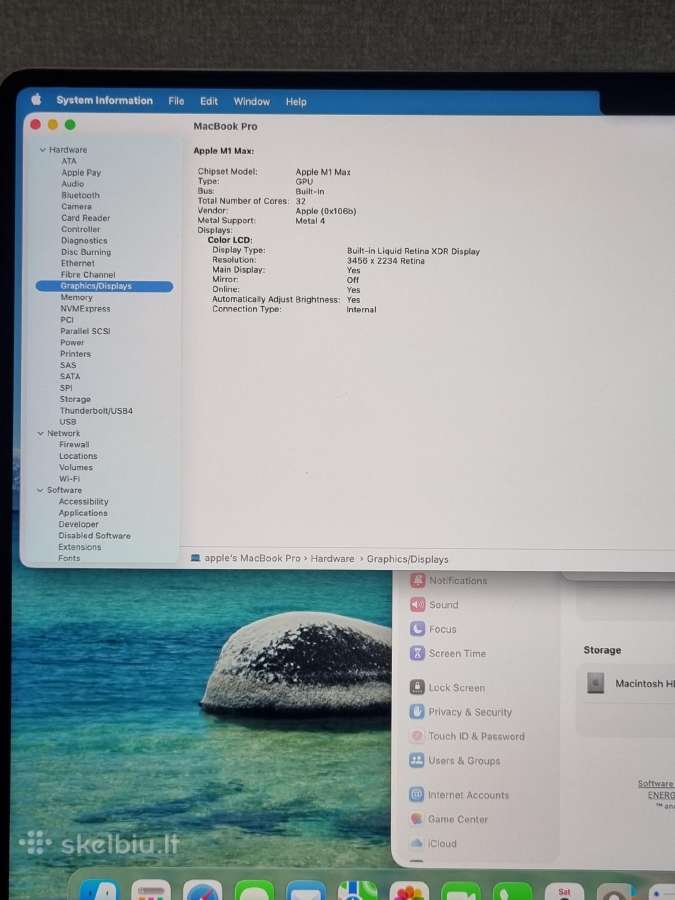
Task: Select Apple Pay in the sidebar
Action: coord(81,173)
